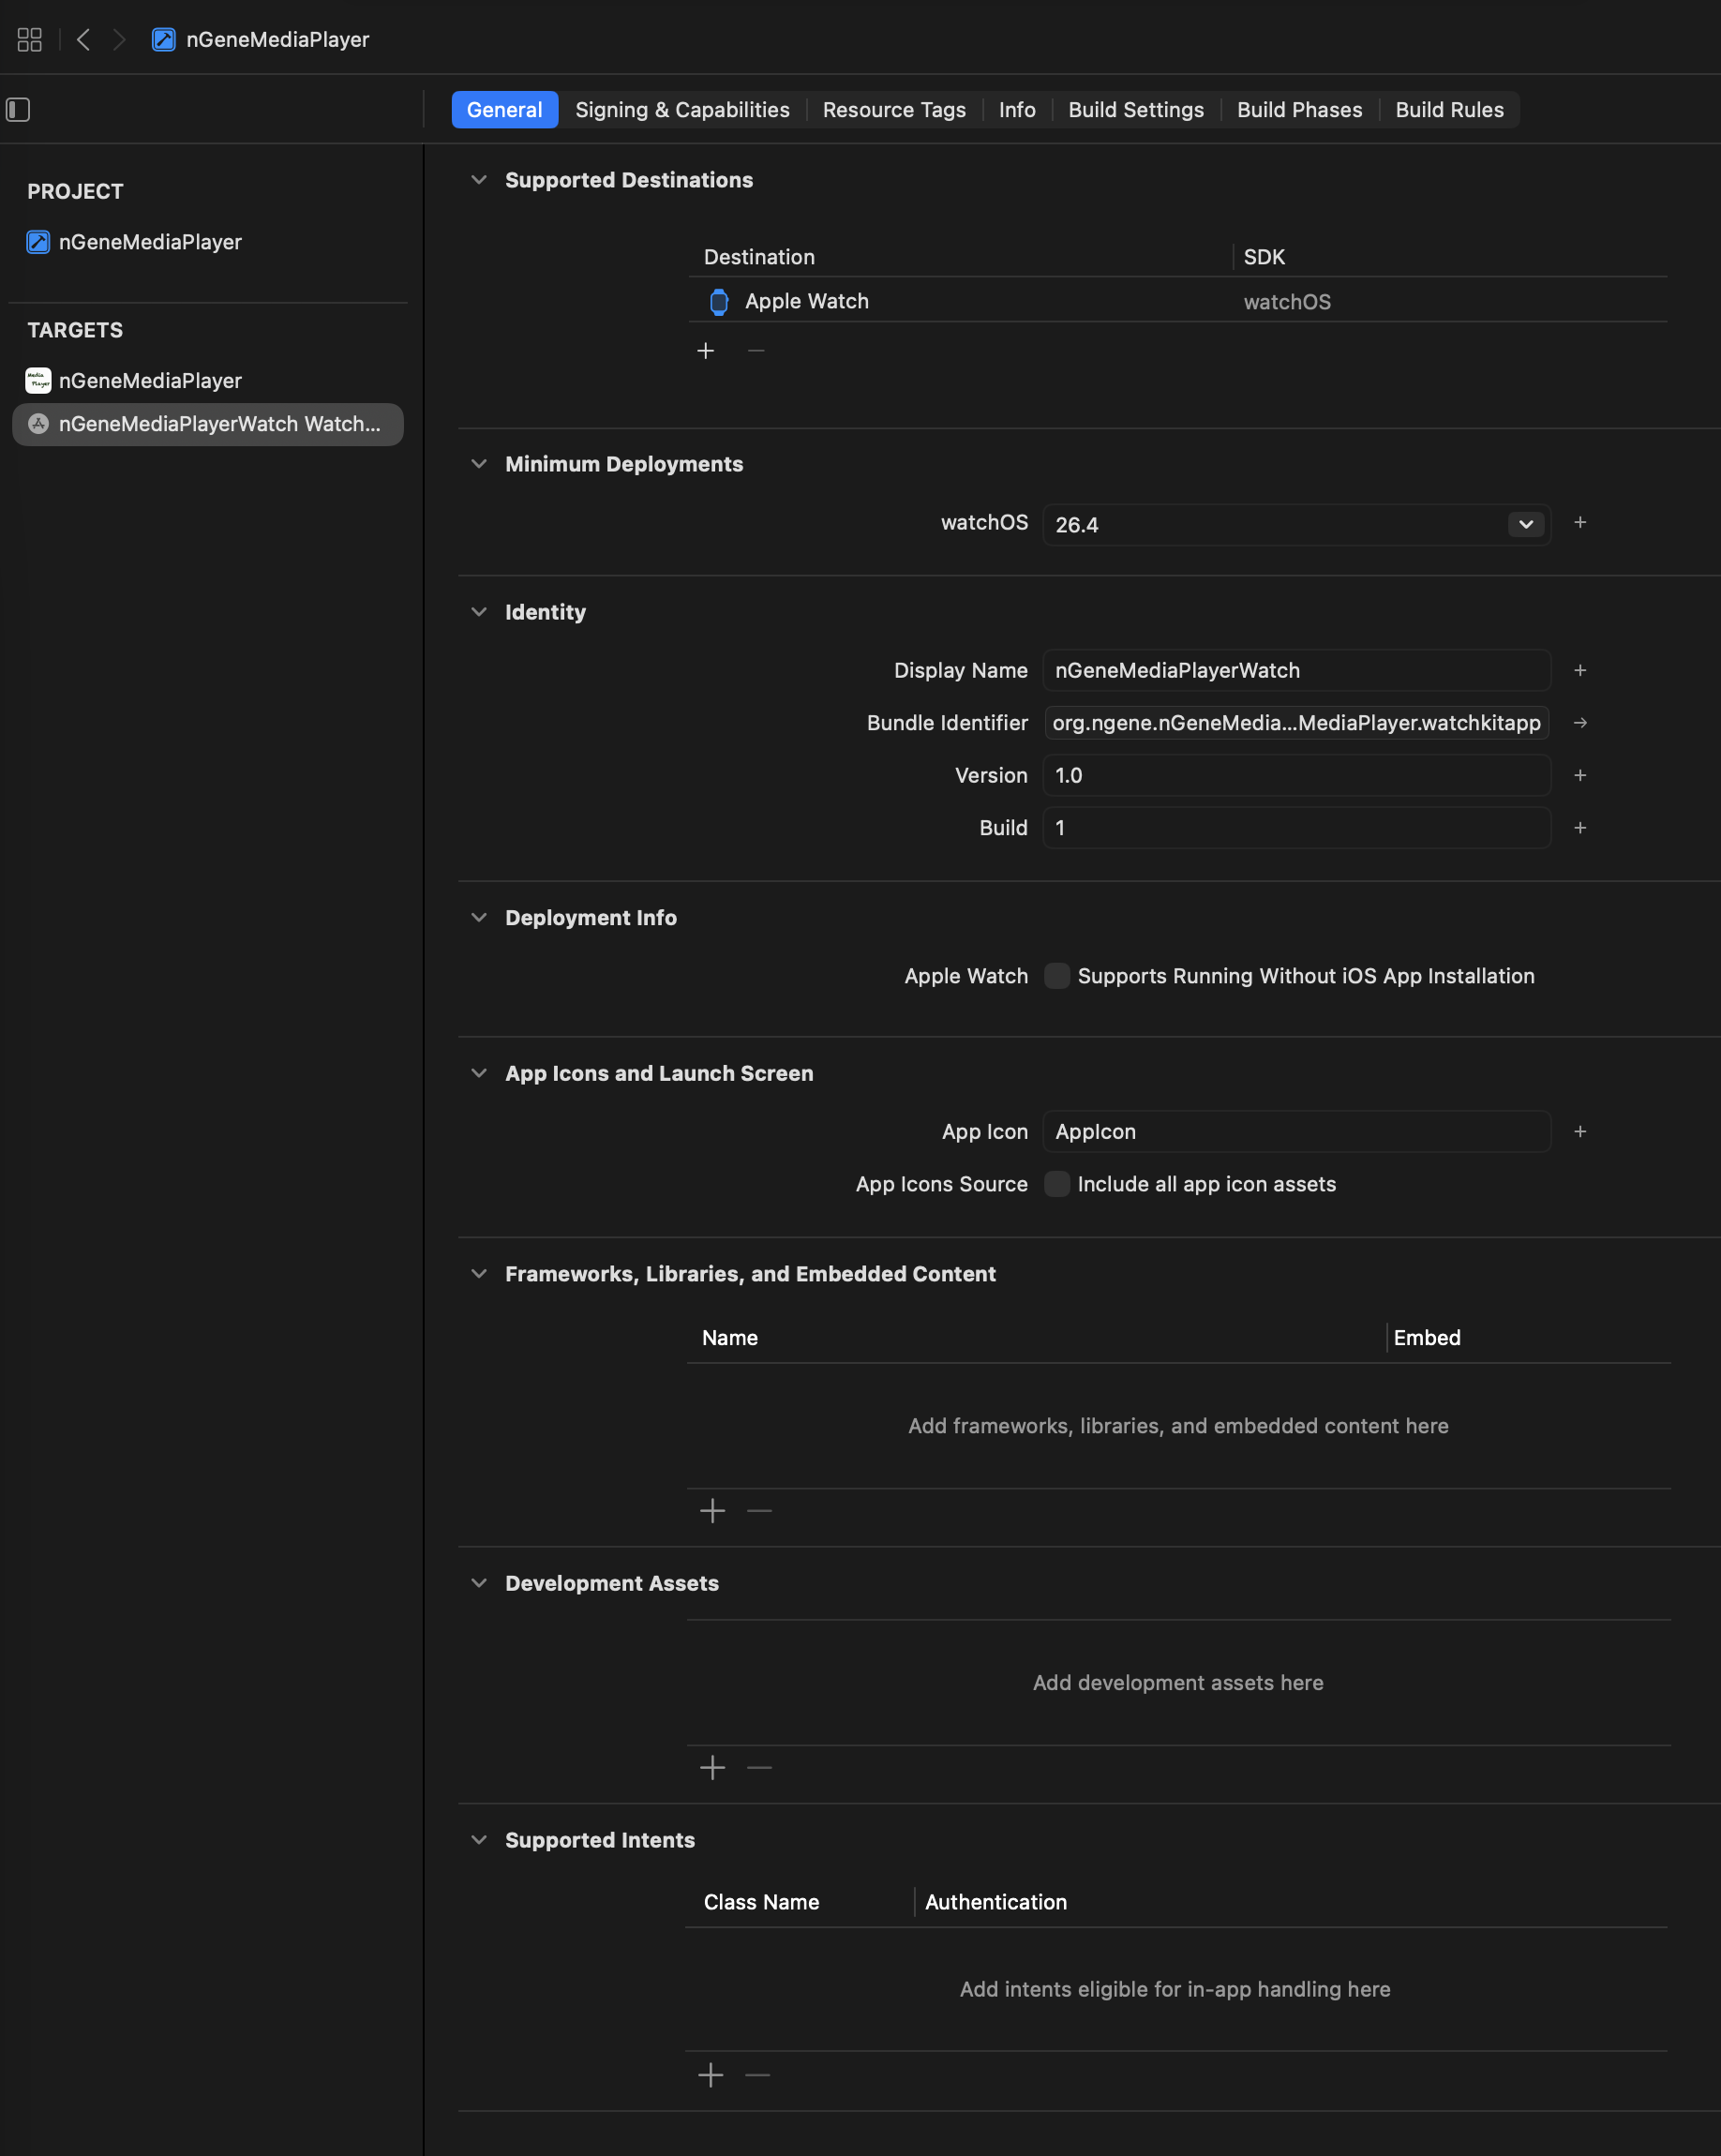Image resolution: width=1721 pixels, height=2156 pixels.
Task: Open the watchOS version dropdown
Action: tap(1526, 524)
